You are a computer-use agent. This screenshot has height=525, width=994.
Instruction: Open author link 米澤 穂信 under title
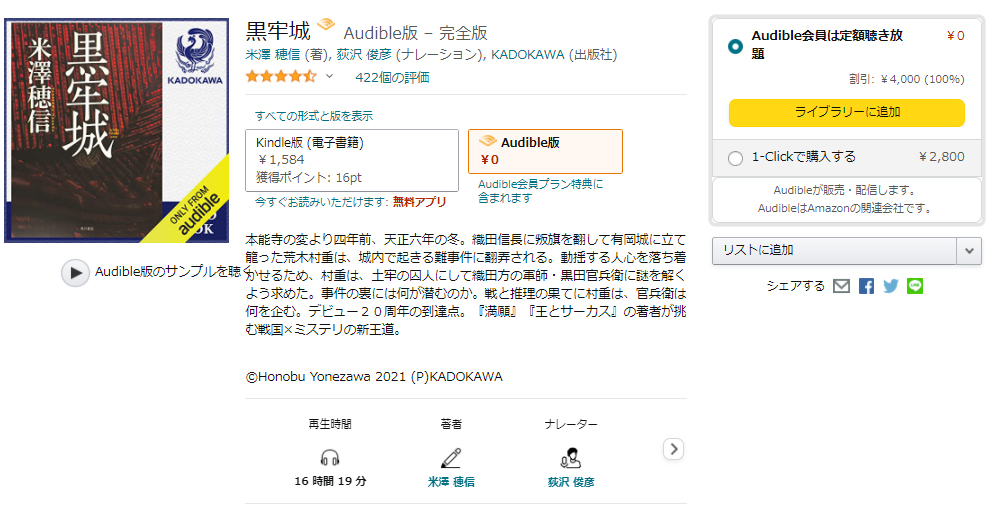tap(273, 55)
